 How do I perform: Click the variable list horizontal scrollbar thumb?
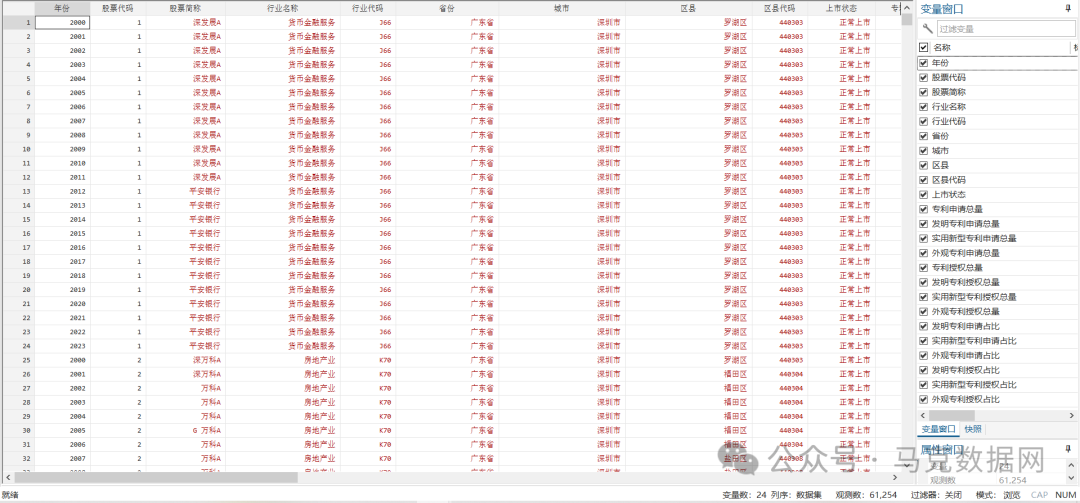pyautogui.click(x=951, y=415)
